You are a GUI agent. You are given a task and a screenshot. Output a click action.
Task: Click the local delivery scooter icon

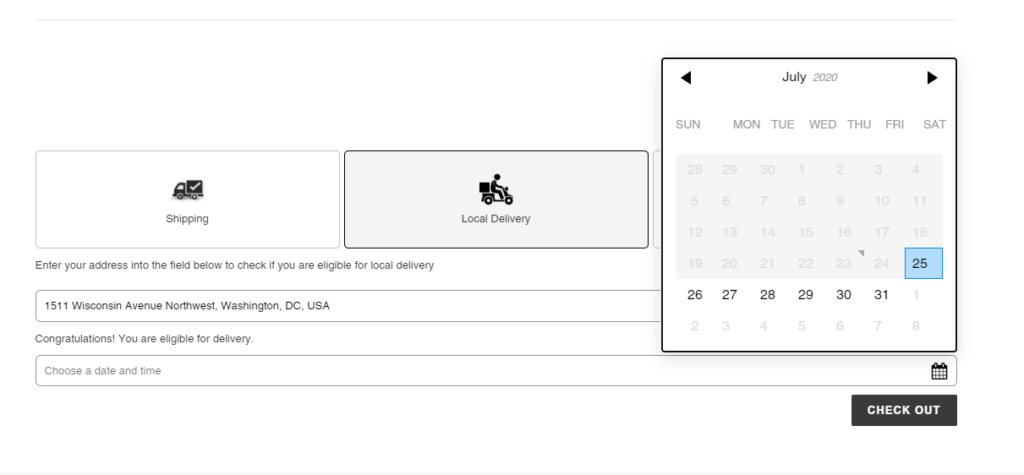(496, 189)
